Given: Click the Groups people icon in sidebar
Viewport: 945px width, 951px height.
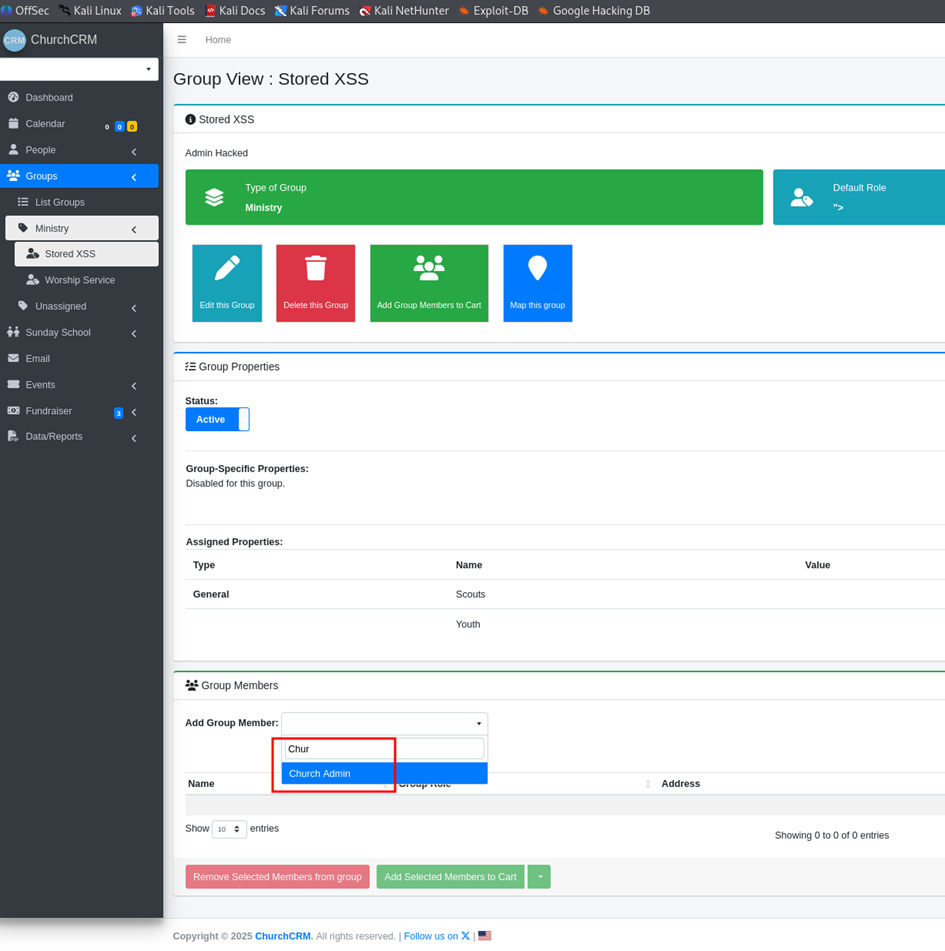Looking at the screenshot, I should tap(13, 176).
